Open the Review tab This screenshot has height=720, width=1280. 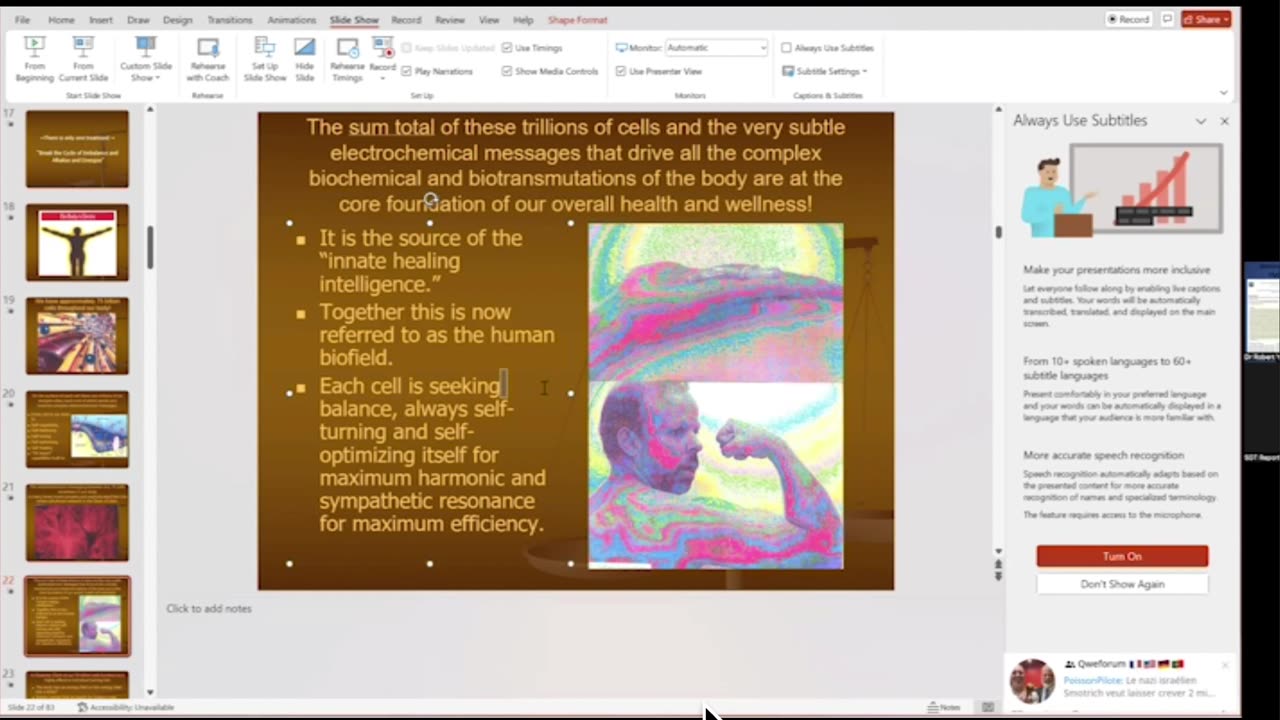point(449,20)
